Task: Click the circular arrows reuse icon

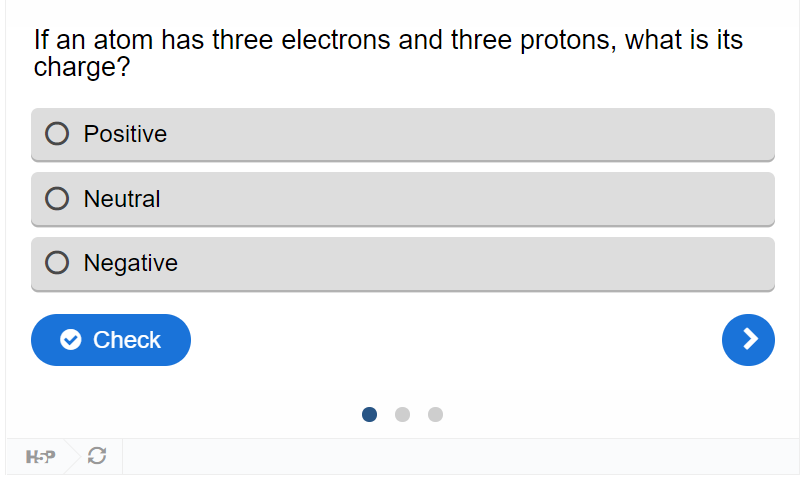Action: click(x=97, y=455)
